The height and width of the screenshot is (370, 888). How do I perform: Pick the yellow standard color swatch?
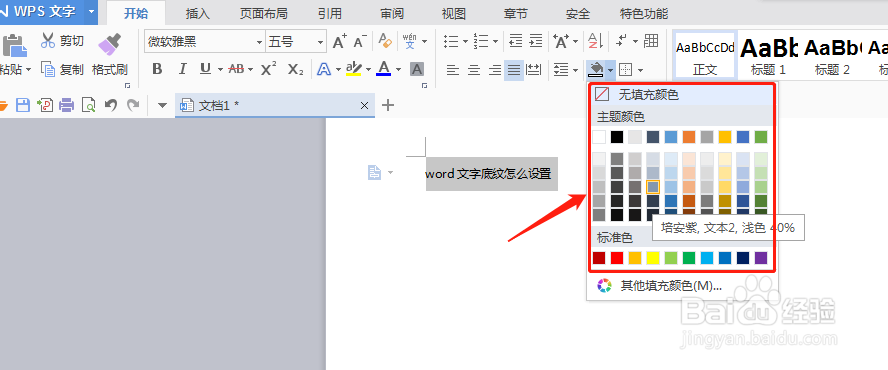tap(653, 258)
